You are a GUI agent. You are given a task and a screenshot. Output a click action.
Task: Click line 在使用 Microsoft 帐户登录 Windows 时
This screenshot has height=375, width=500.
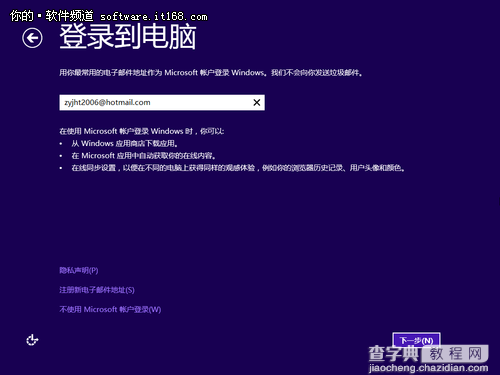(142, 131)
